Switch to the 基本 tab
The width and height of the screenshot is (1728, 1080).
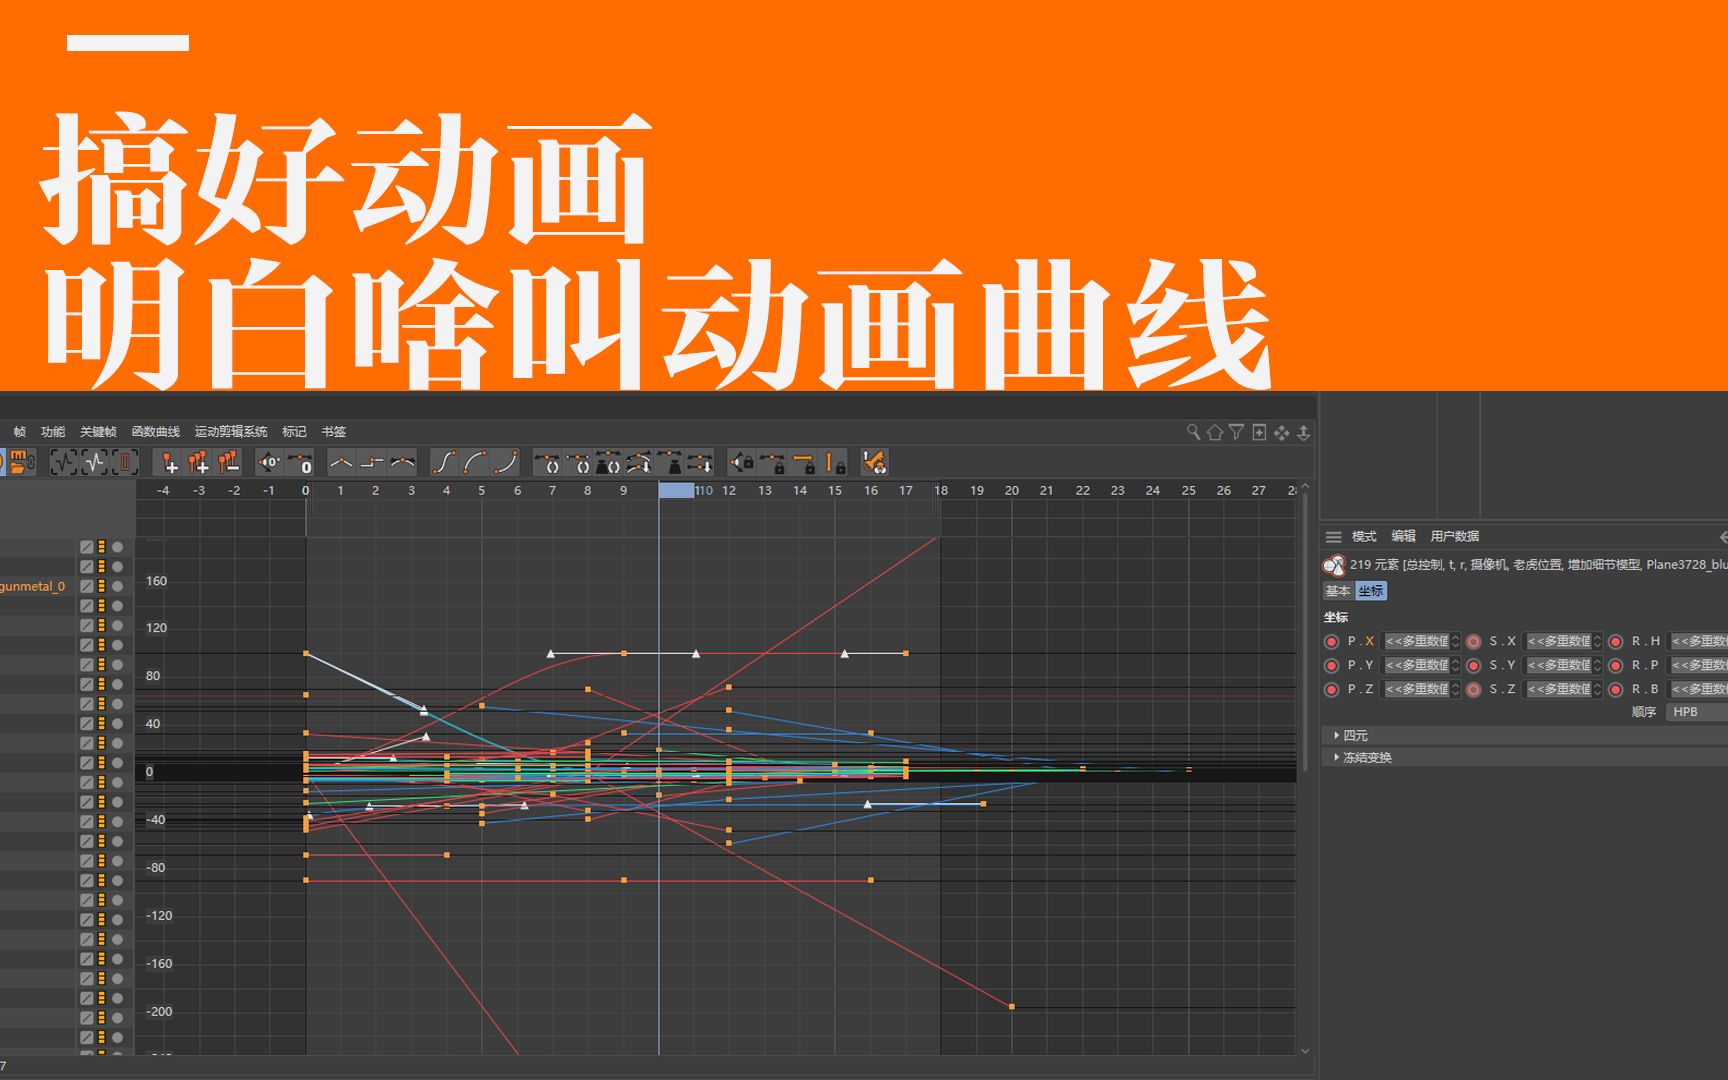[x=1337, y=590]
